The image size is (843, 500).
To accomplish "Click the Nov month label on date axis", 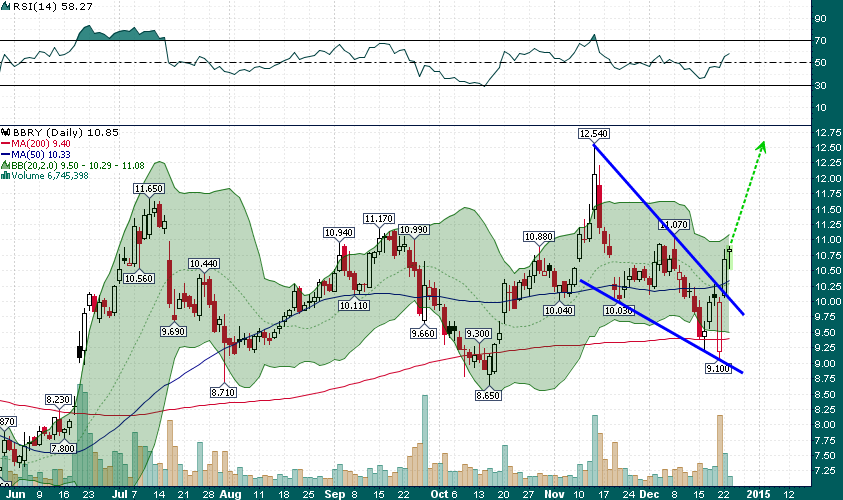I will pos(554,494).
